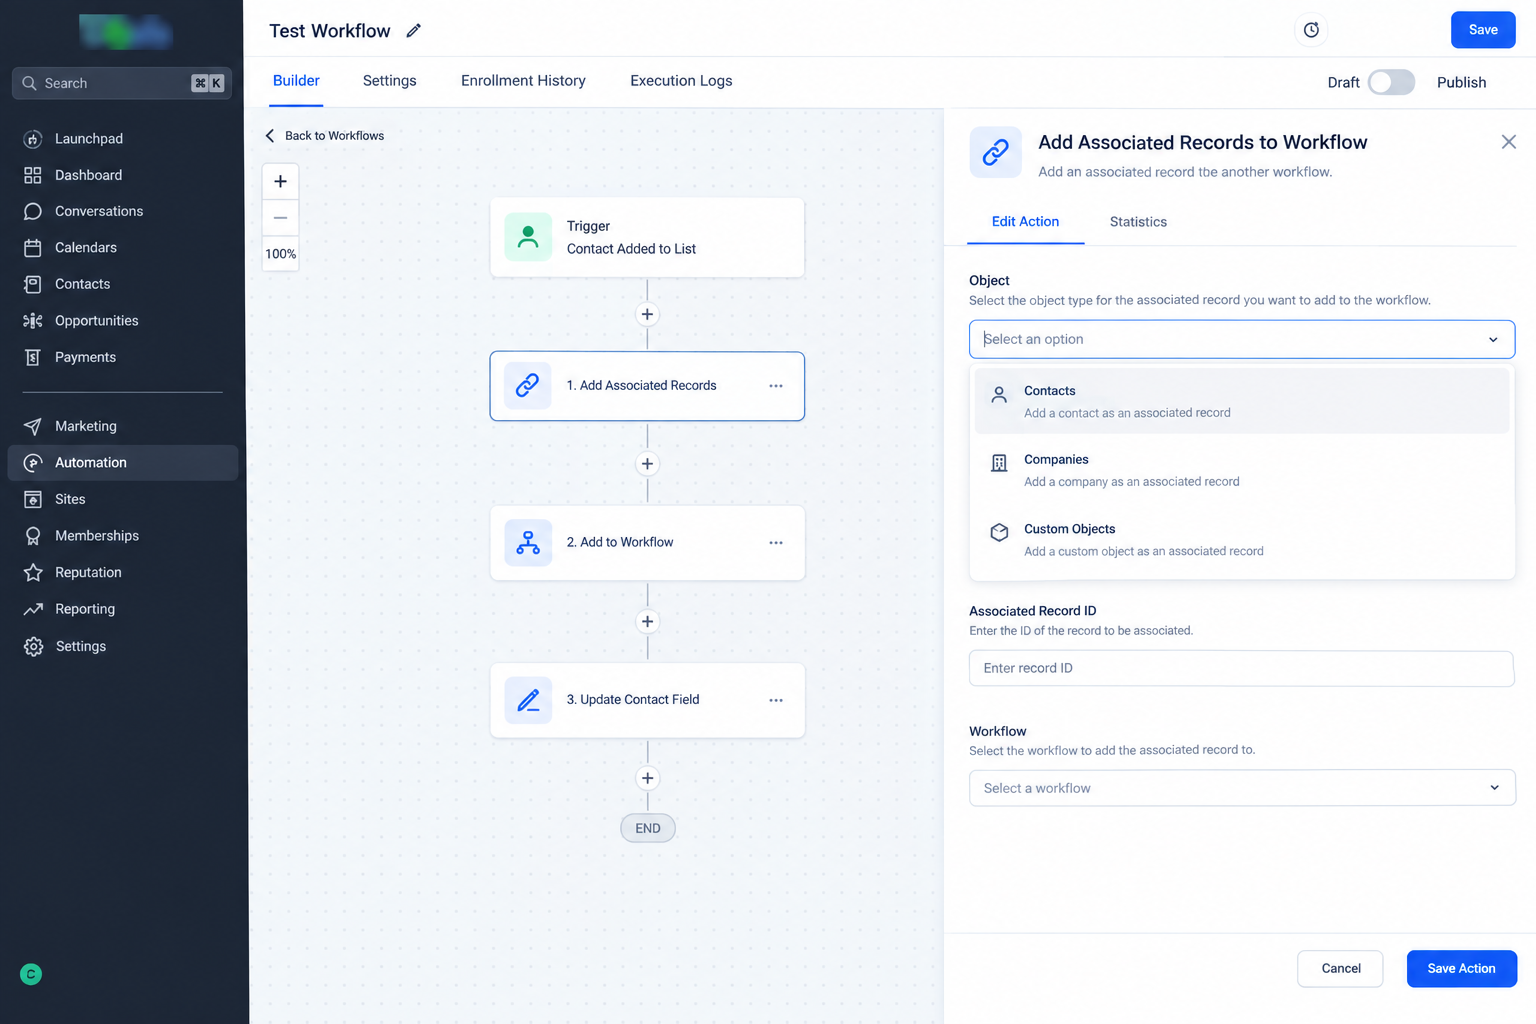Close the Add Associated Records panel
The width and height of the screenshot is (1536, 1024).
(x=1508, y=142)
